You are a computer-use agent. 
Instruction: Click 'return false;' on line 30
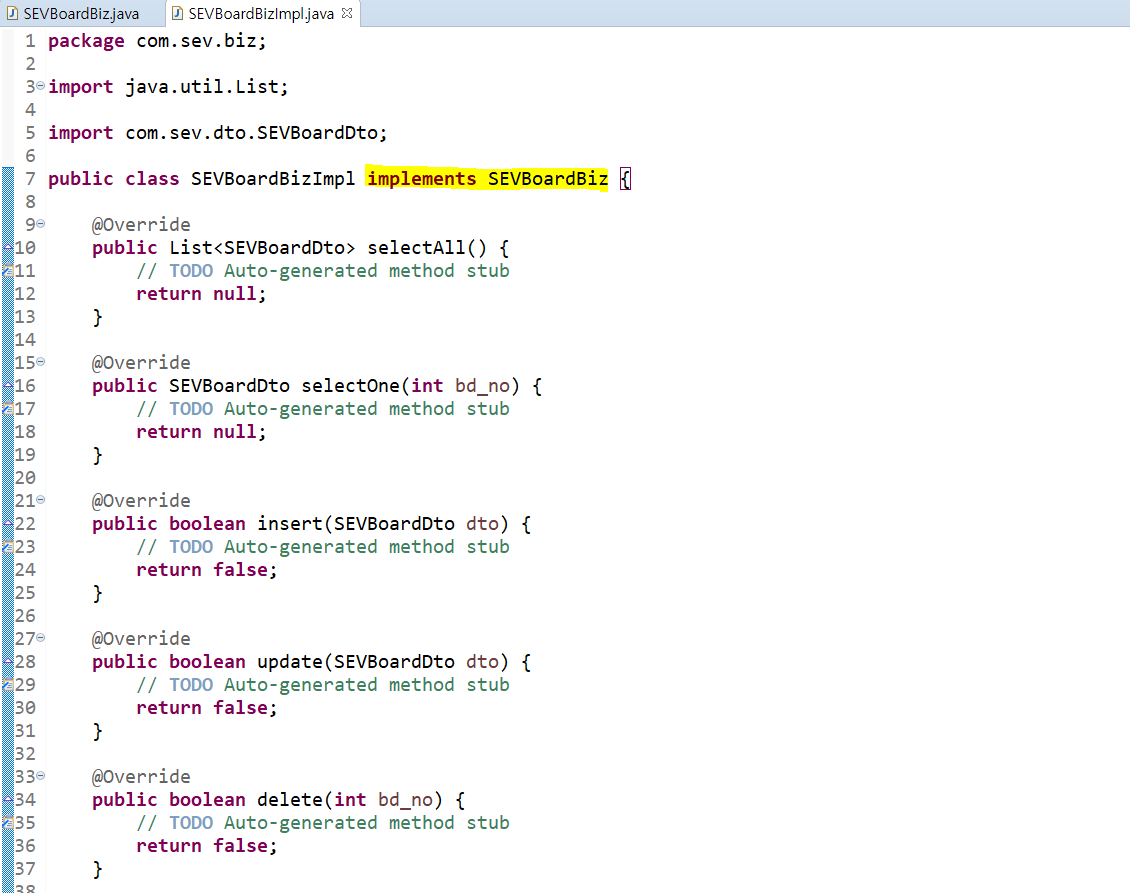point(207,708)
